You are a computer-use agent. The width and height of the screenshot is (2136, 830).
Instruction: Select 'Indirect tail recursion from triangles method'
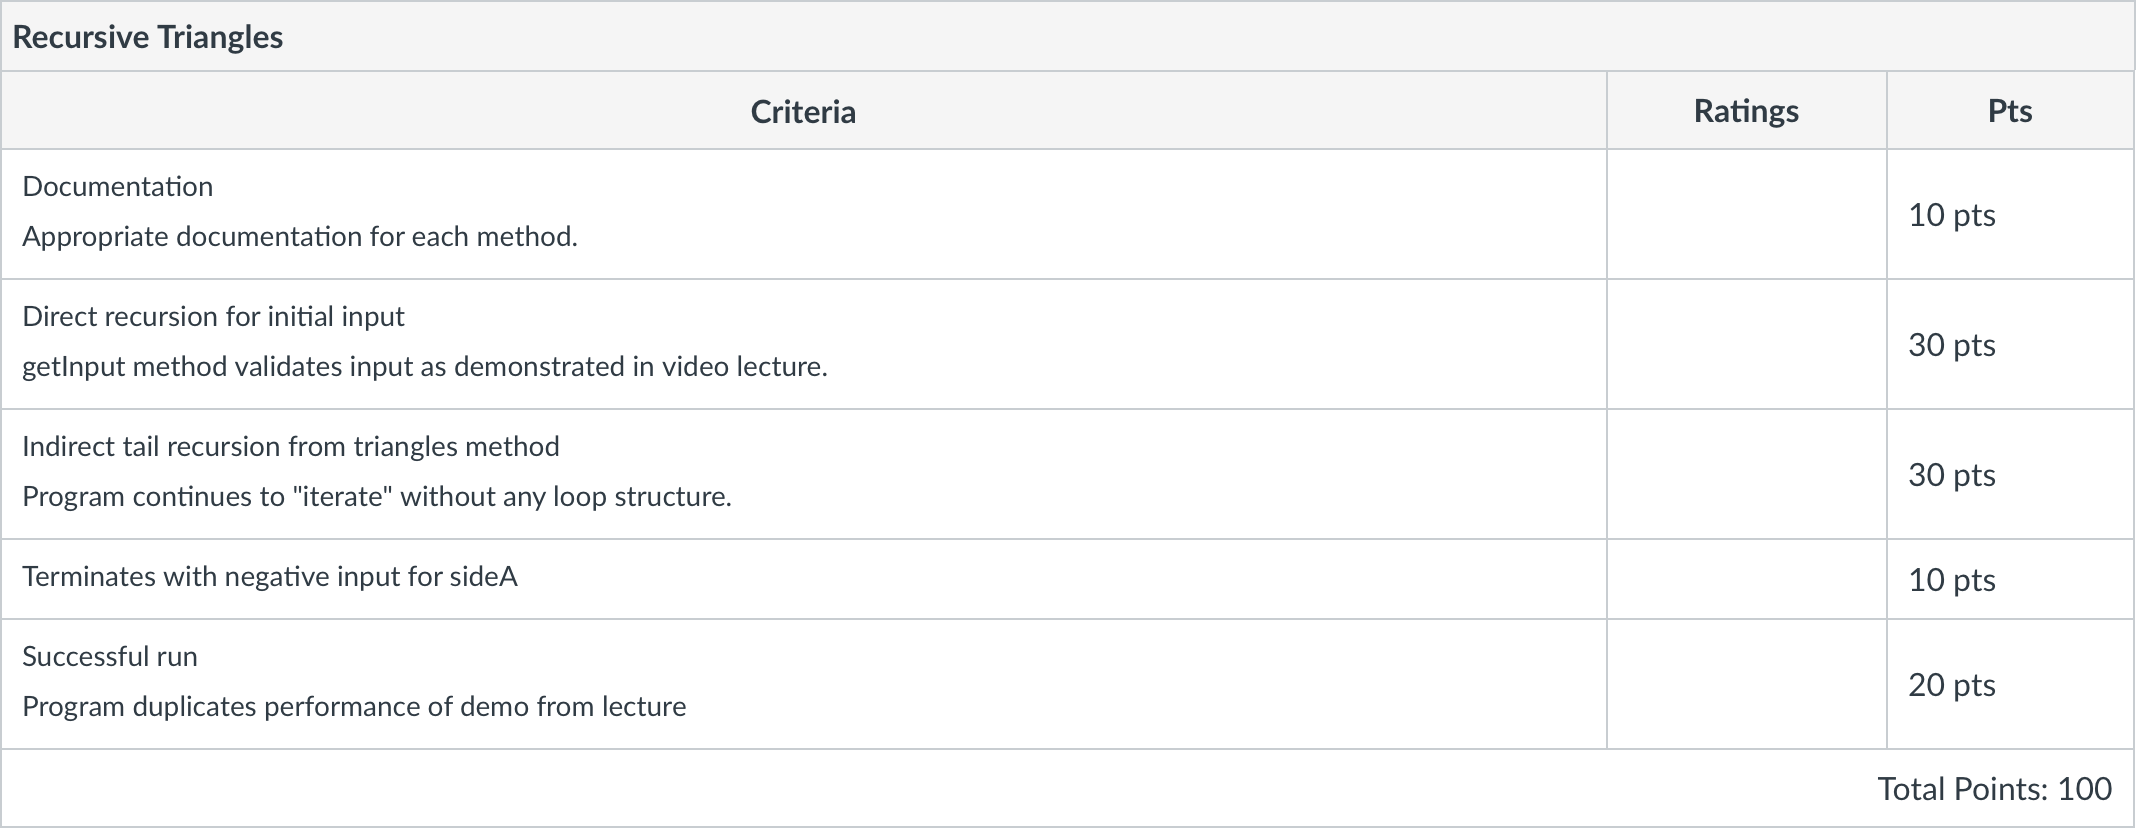(291, 447)
